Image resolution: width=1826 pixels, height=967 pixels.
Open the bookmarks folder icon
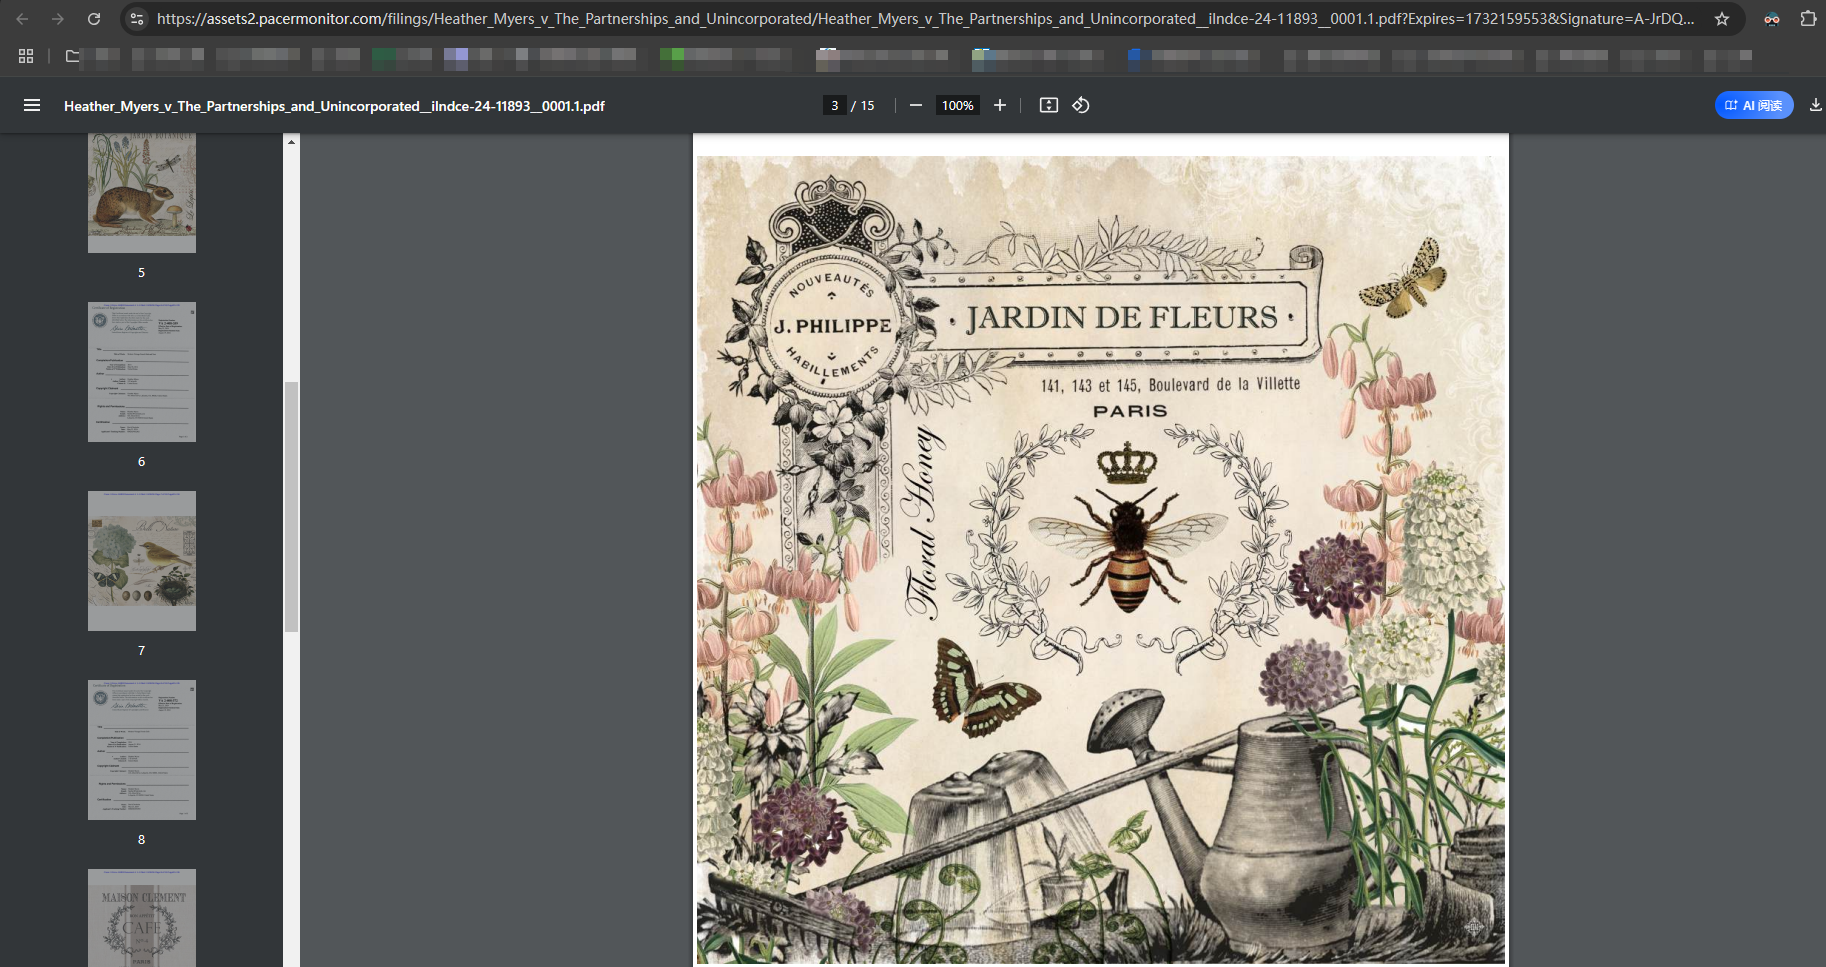[x=73, y=56]
